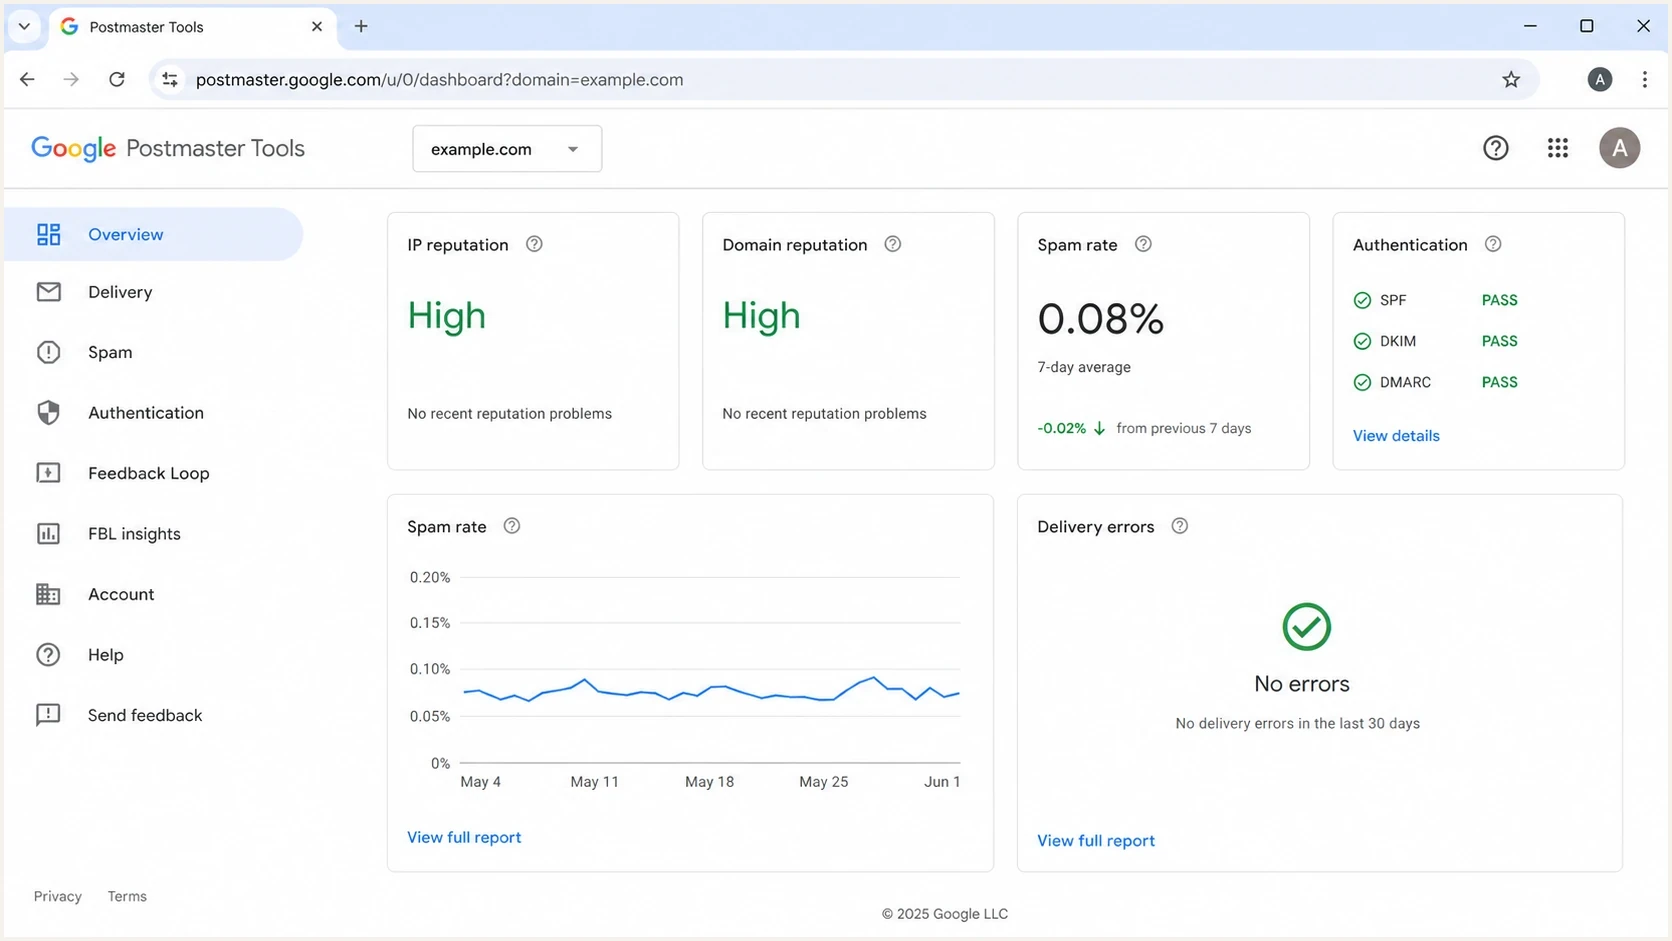Bookmark this page with the star icon
This screenshot has width=1672, height=941.
click(1511, 80)
